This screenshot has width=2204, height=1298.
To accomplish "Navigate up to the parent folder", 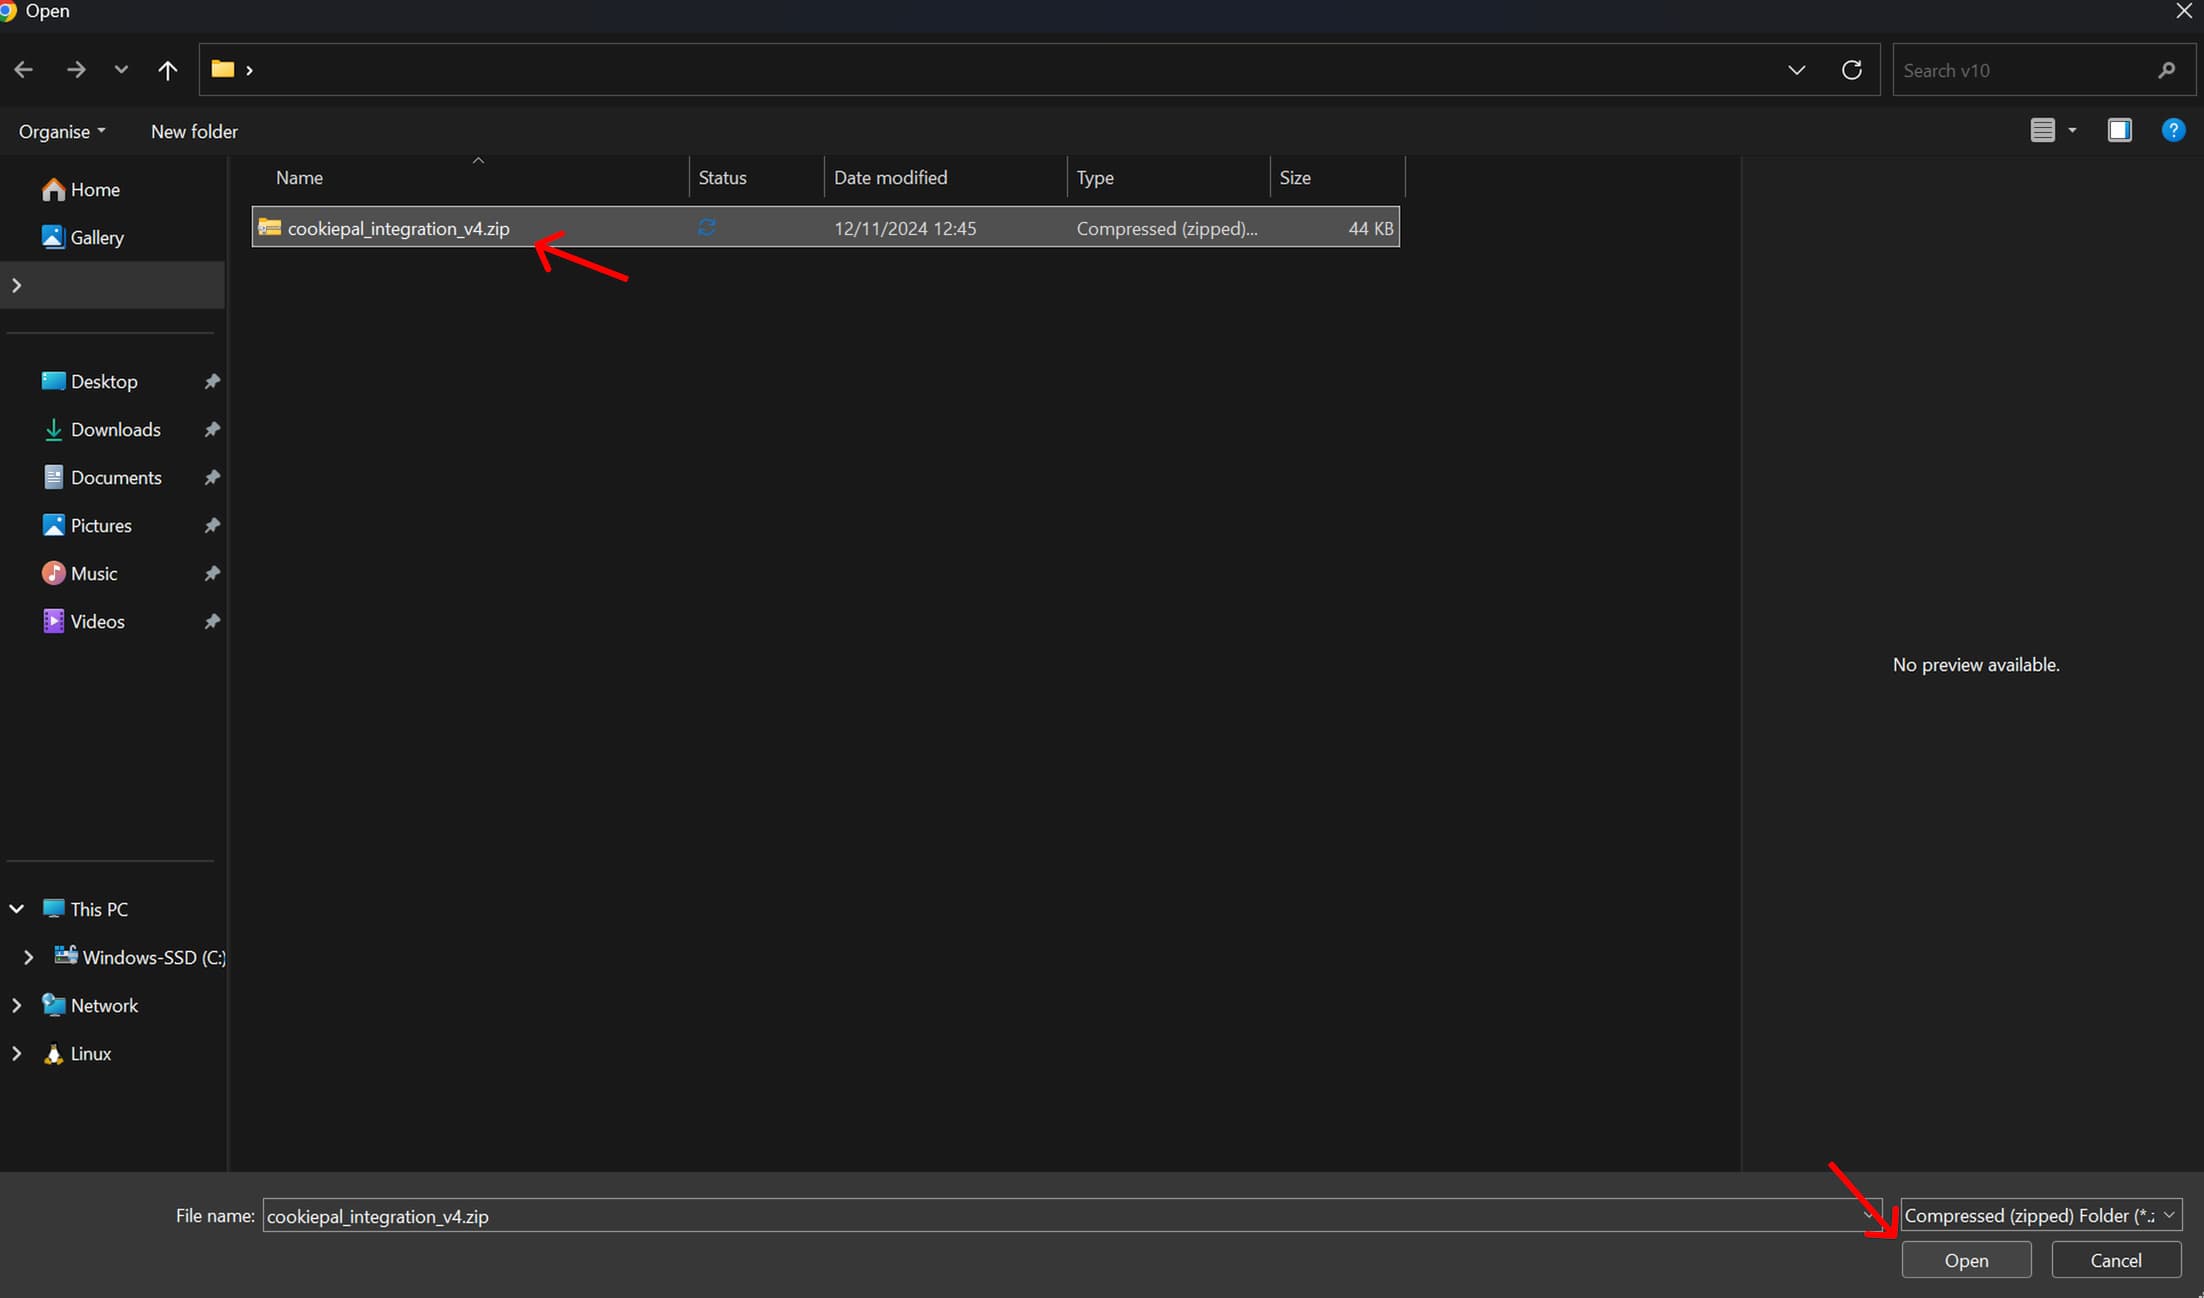I will pyautogui.click(x=168, y=69).
